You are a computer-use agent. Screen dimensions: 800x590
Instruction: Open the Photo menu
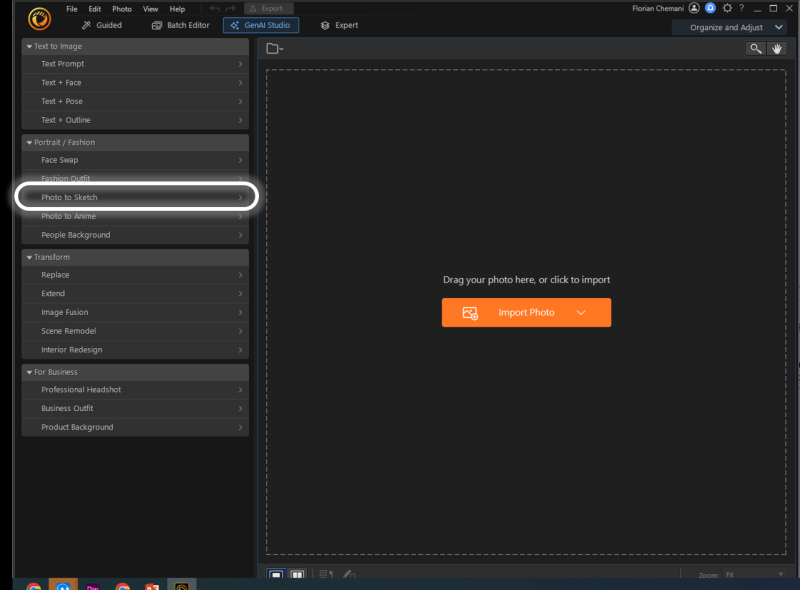coord(122,9)
